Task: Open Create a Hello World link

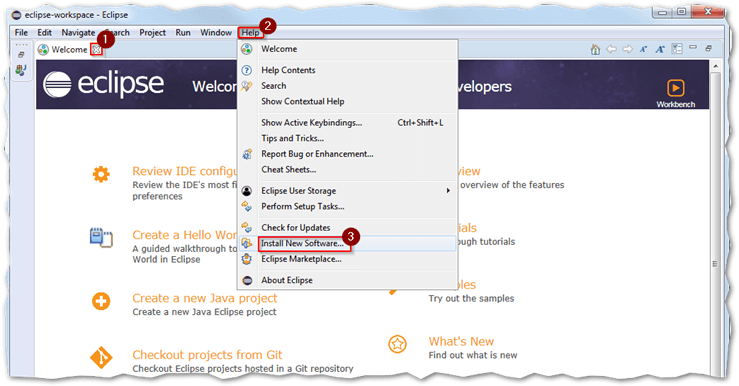Action: (184, 235)
